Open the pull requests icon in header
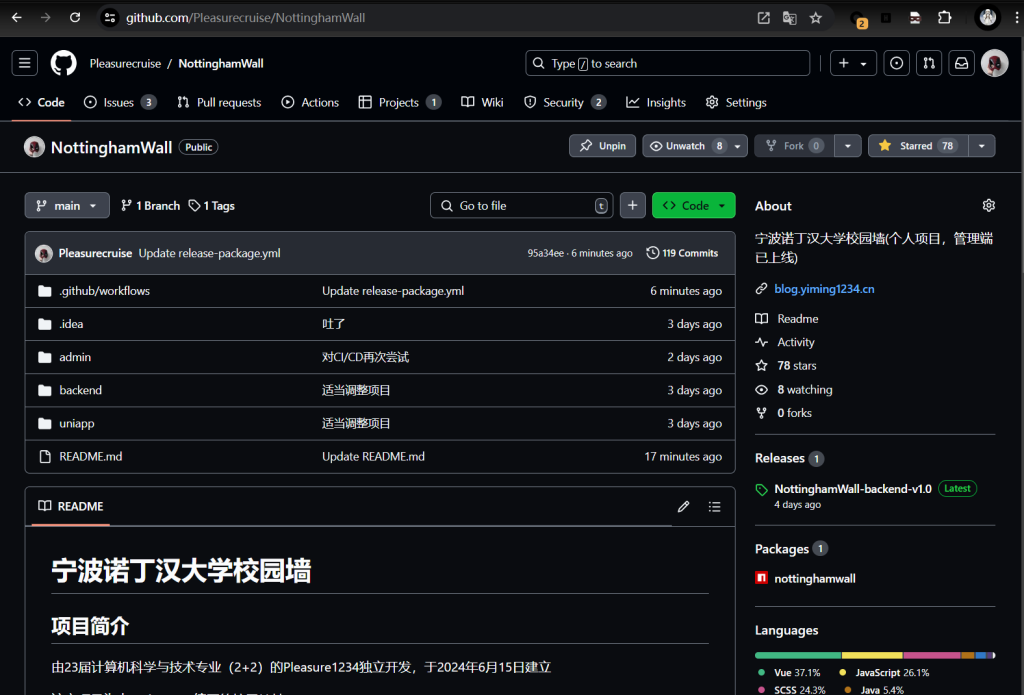This screenshot has width=1024, height=695. pos(929,63)
